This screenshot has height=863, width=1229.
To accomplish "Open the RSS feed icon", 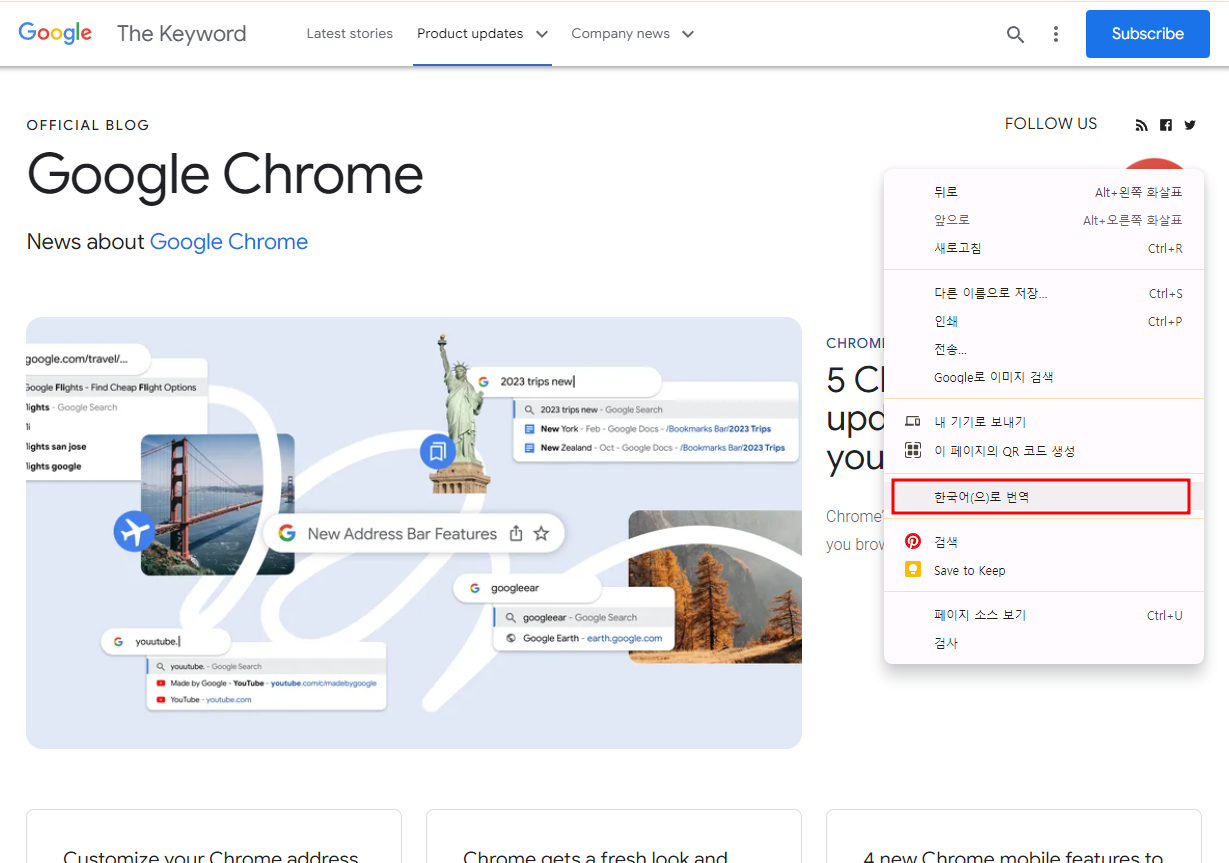I will [1142, 125].
